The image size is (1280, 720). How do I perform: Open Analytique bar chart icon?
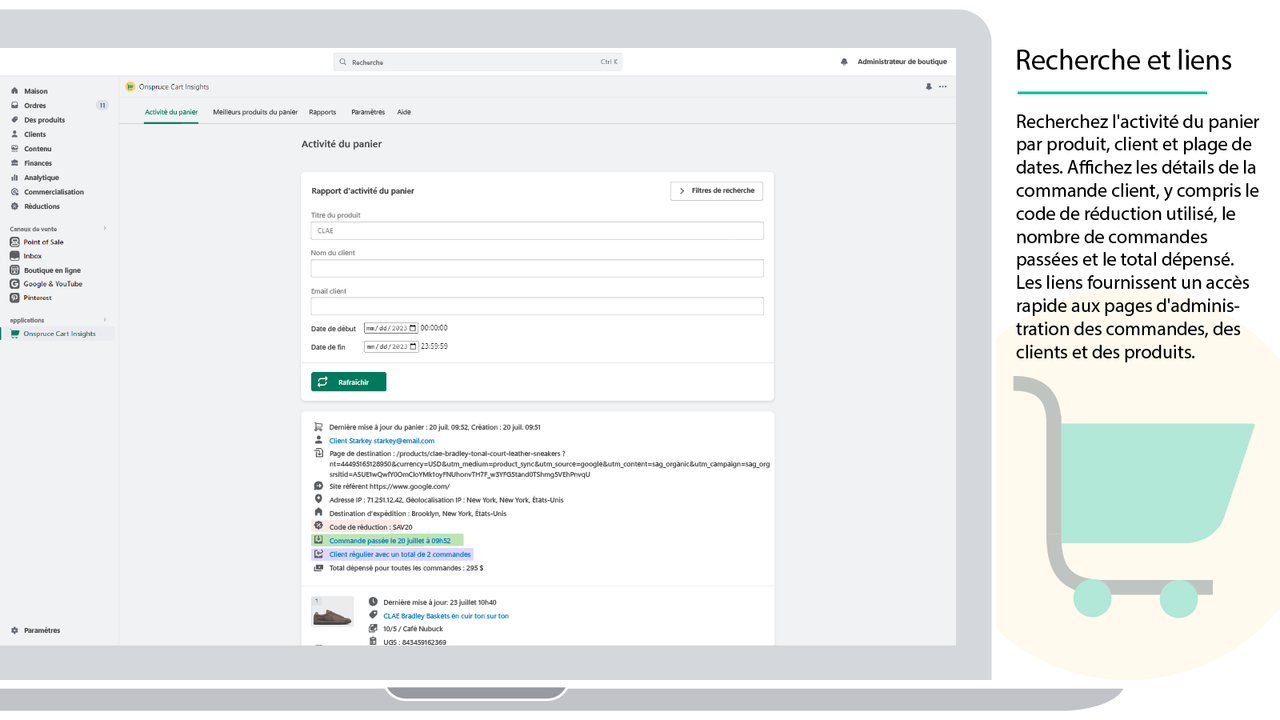pyautogui.click(x=15, y=177)
